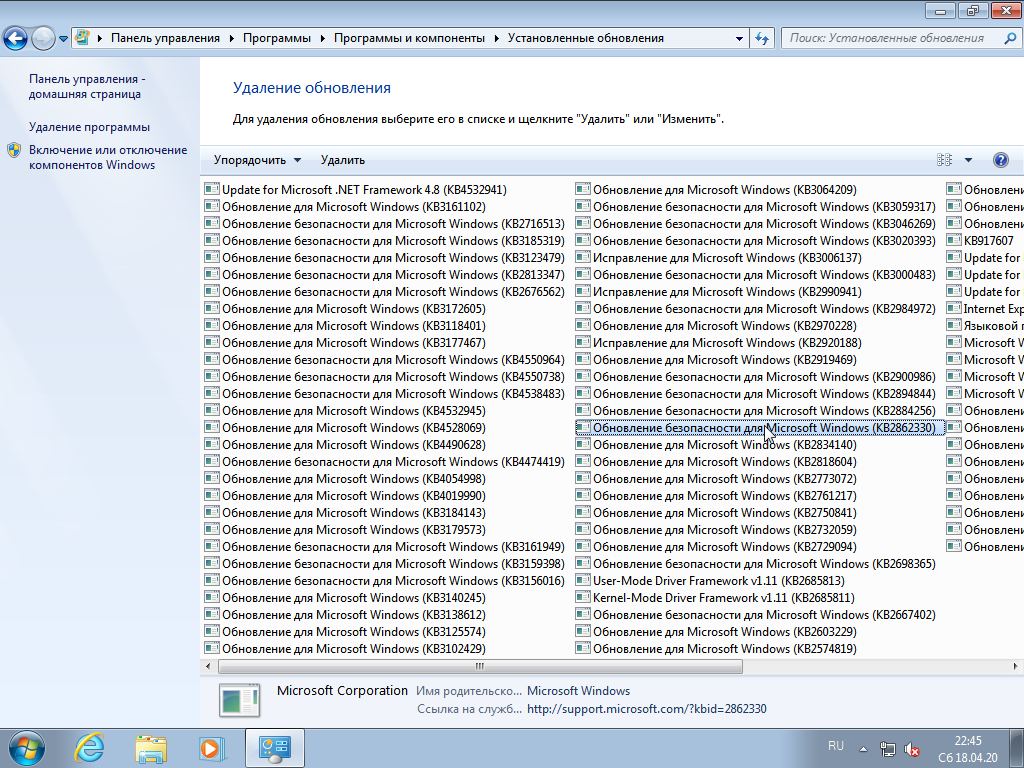
Task: Open address bar history dropdown
Action: [x=739, y=38]
